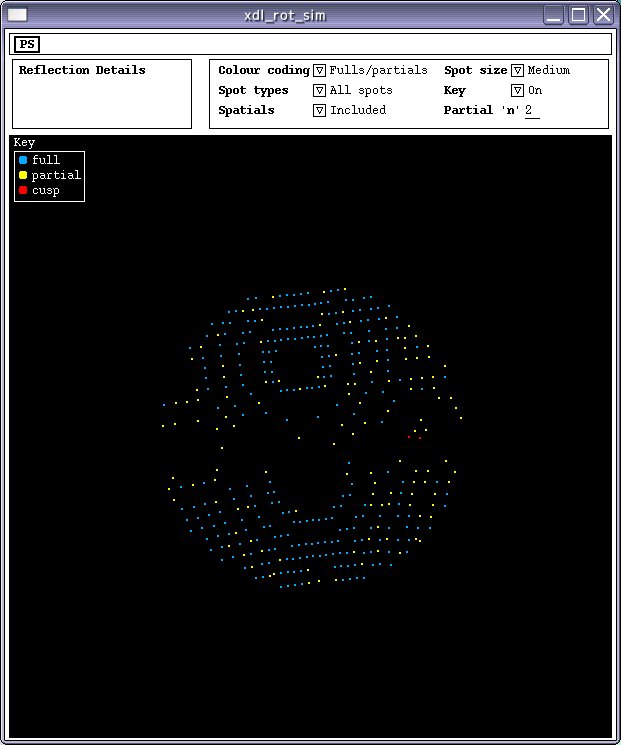Click the xdl_rot_sim title bar text

click(284, 15)
